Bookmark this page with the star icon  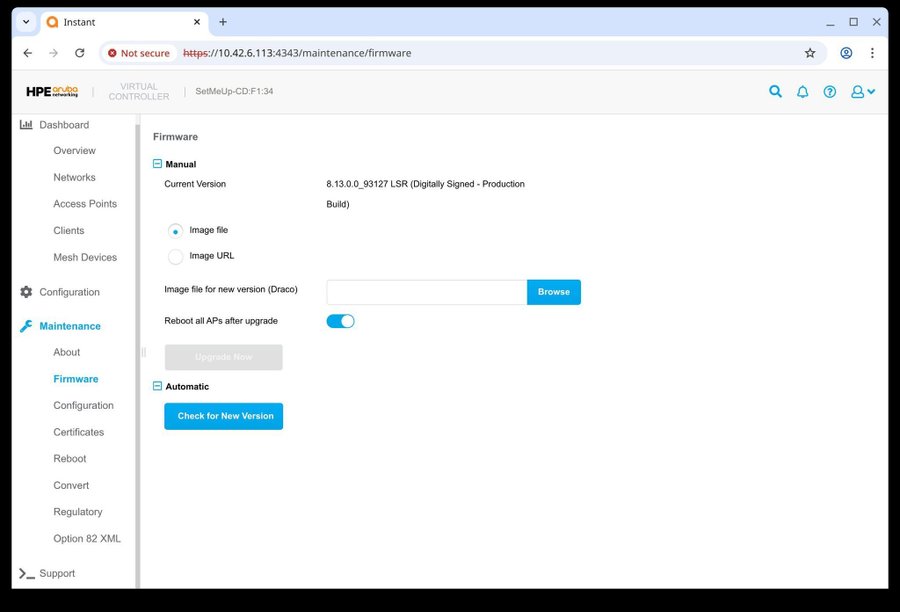click(810, 53)
